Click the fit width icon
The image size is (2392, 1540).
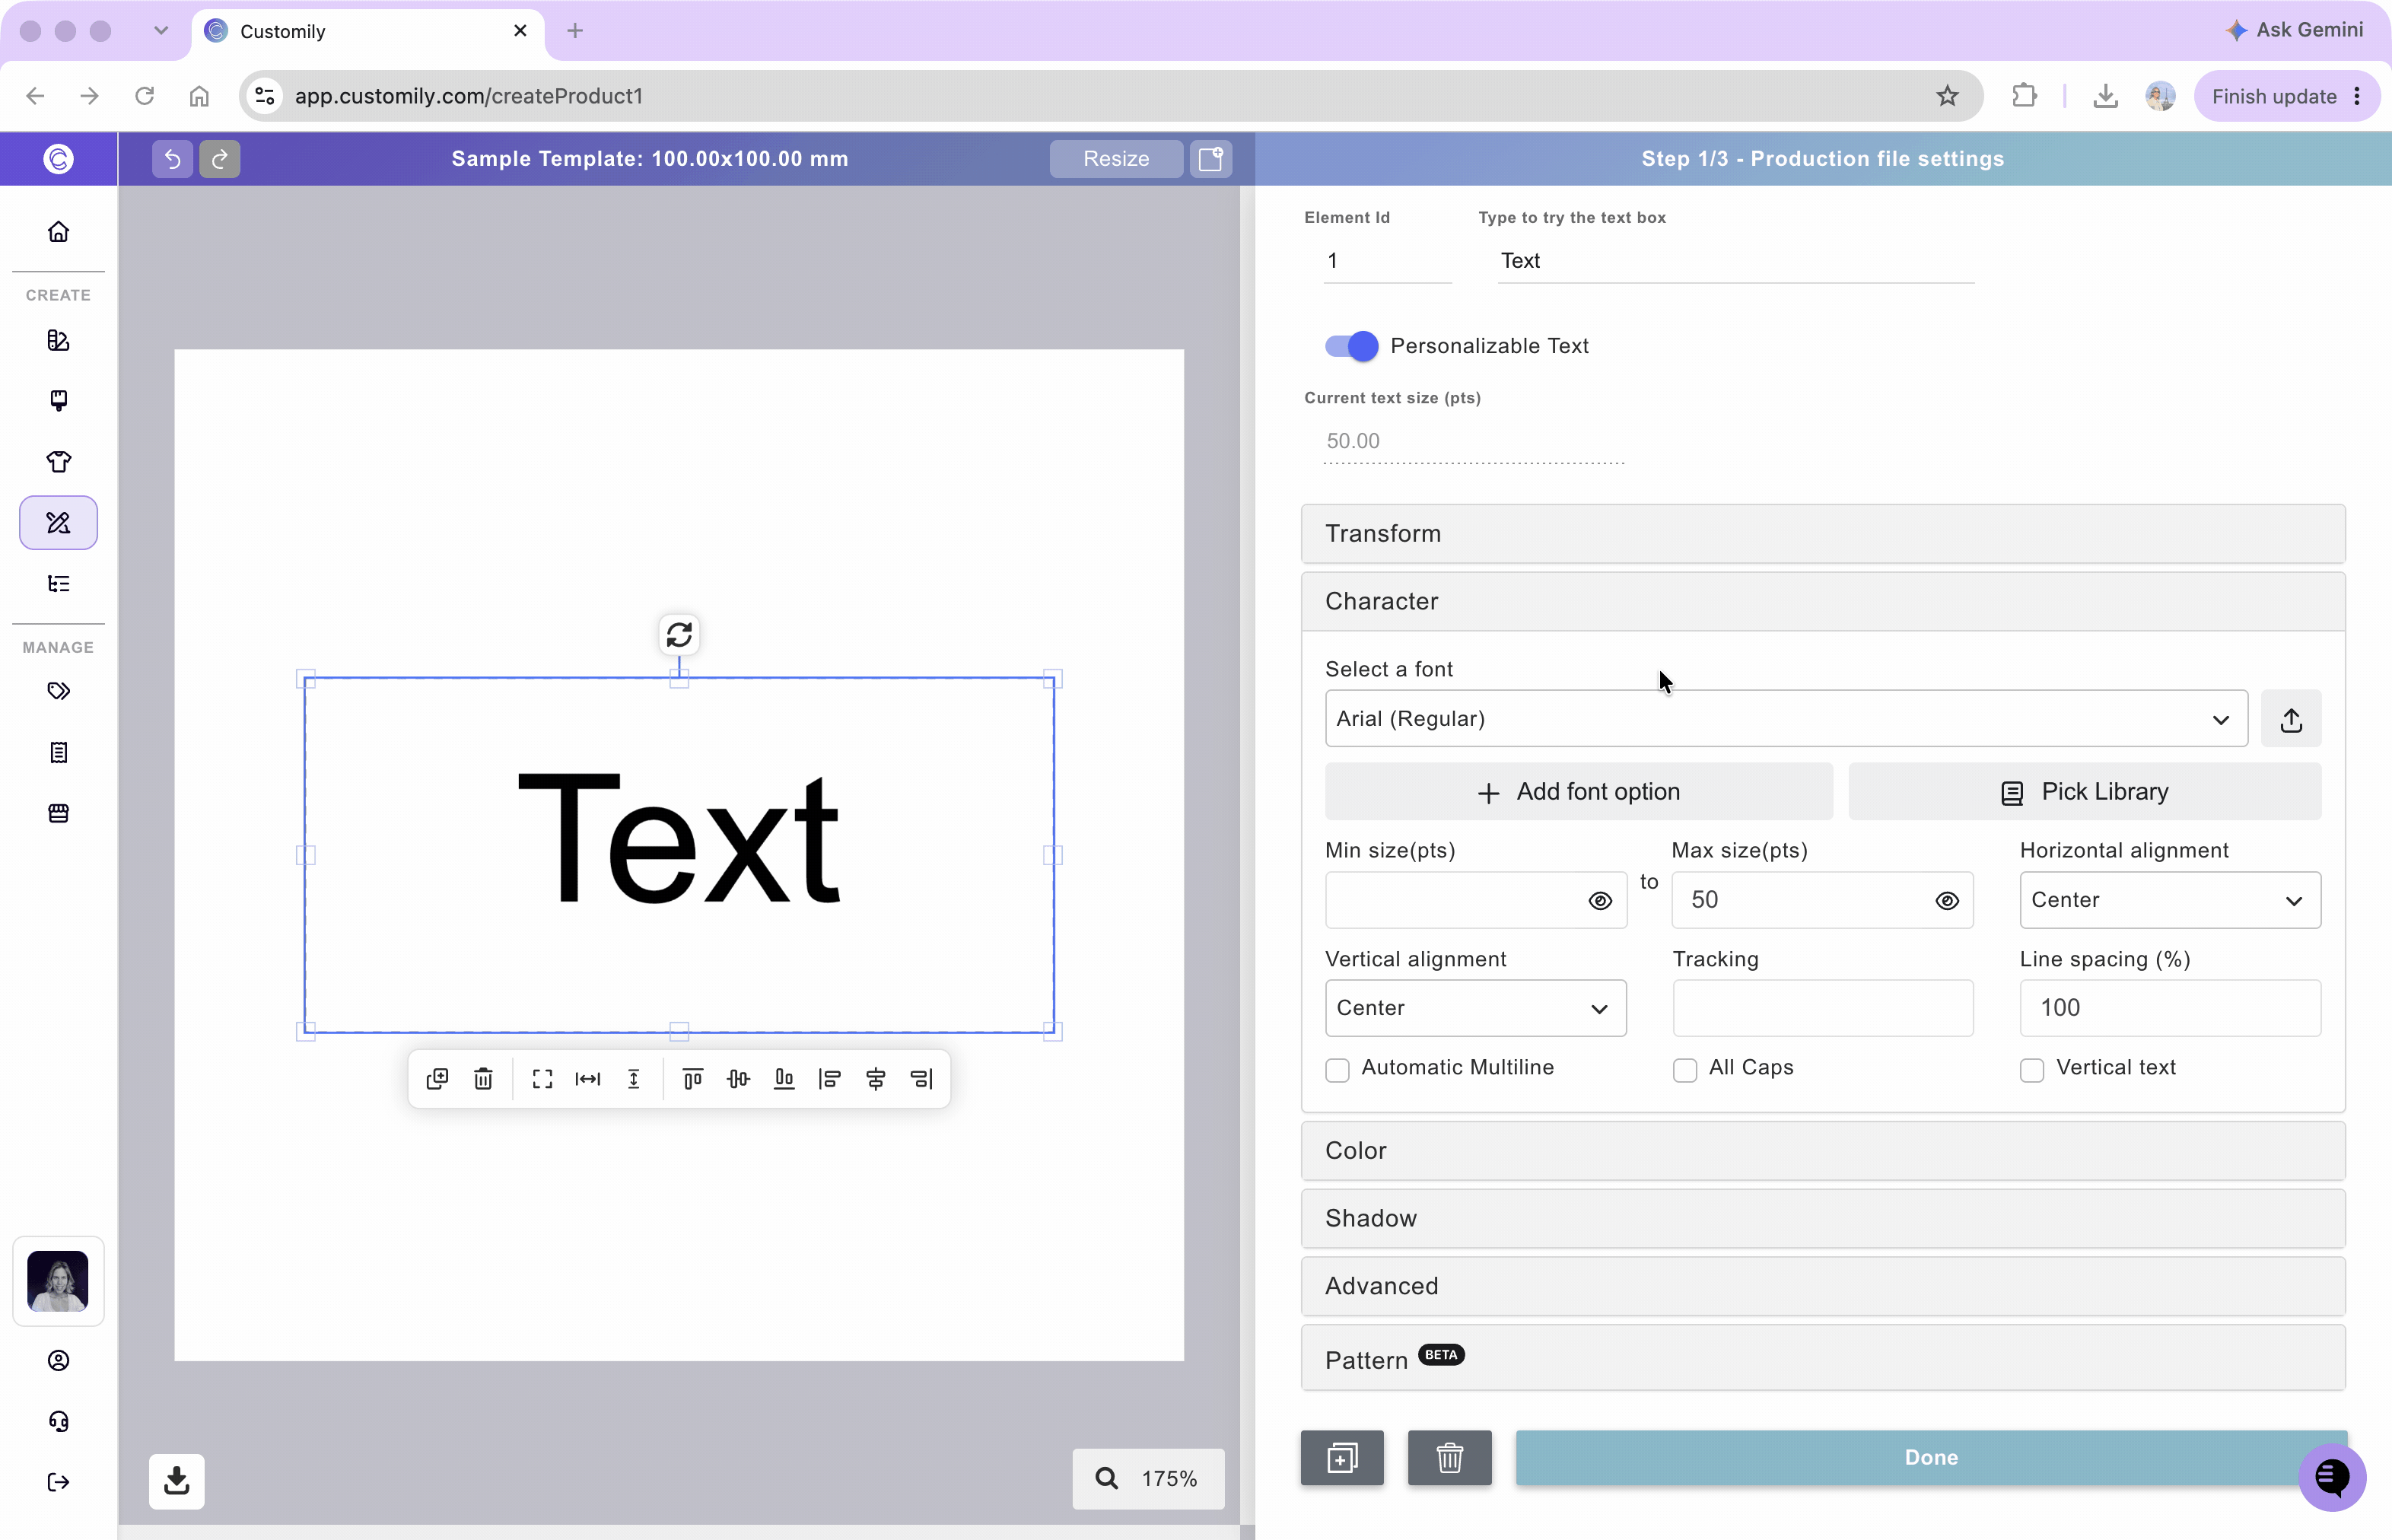pyautogui.click(x=588, y=1079)
